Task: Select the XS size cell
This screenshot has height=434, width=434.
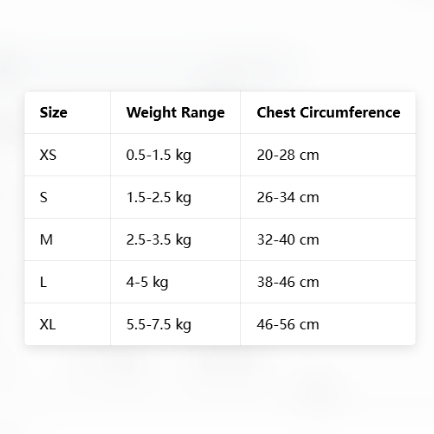Action: coord(67,155)
